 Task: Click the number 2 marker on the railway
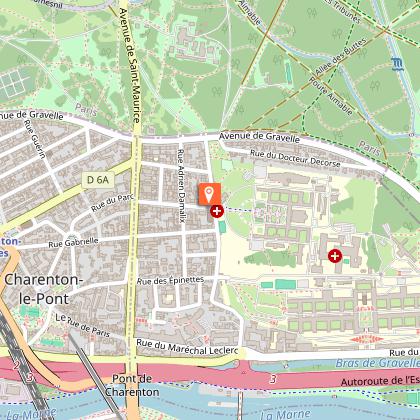point(16,365)
